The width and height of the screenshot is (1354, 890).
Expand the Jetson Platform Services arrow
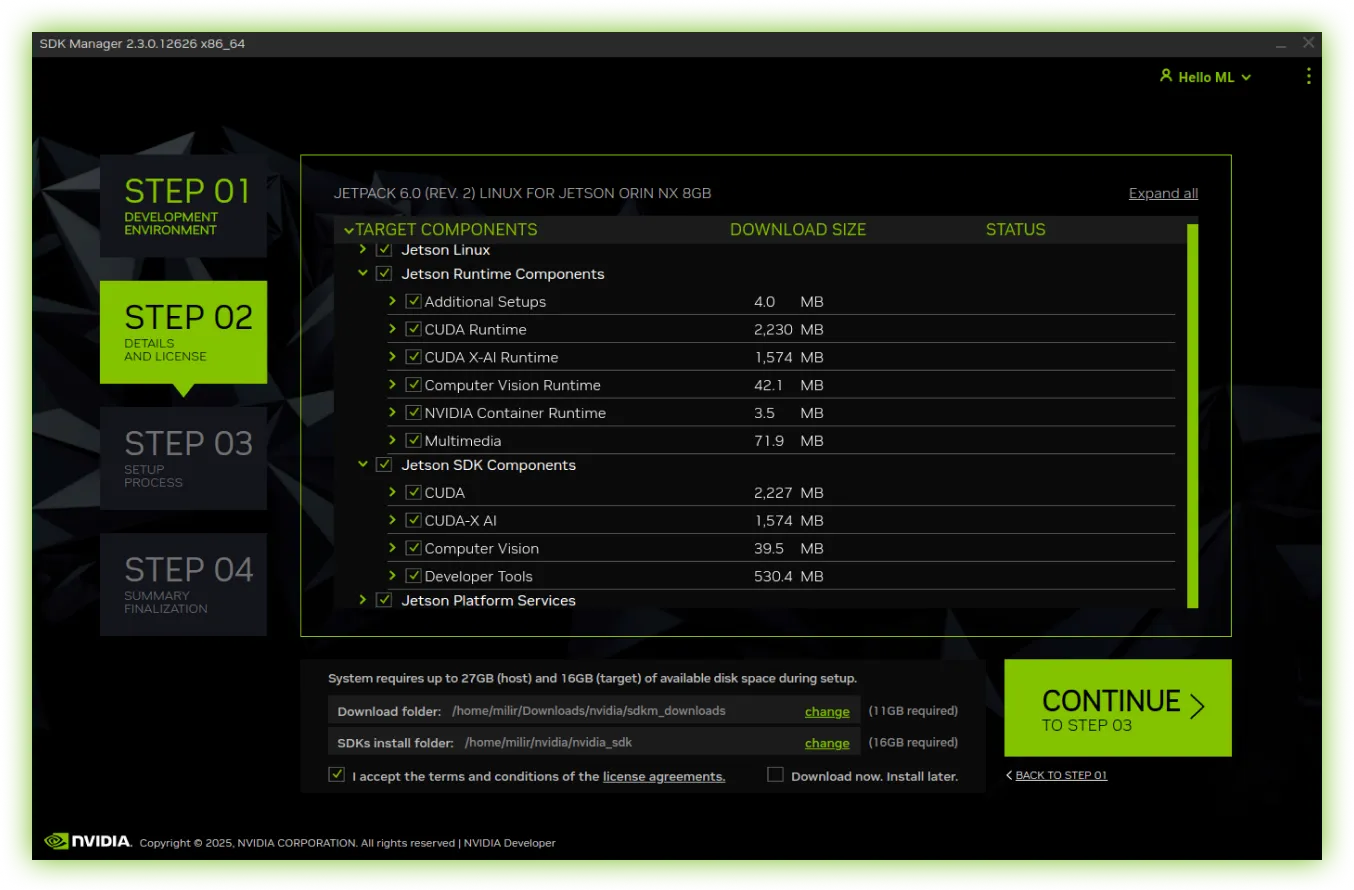pyautogui.click(x=363, y=600)
